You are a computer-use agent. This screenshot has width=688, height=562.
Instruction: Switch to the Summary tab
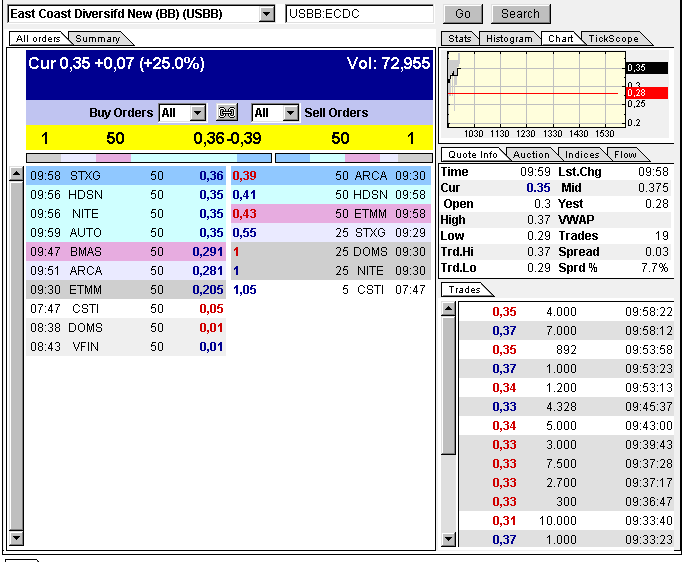(98, 39)
